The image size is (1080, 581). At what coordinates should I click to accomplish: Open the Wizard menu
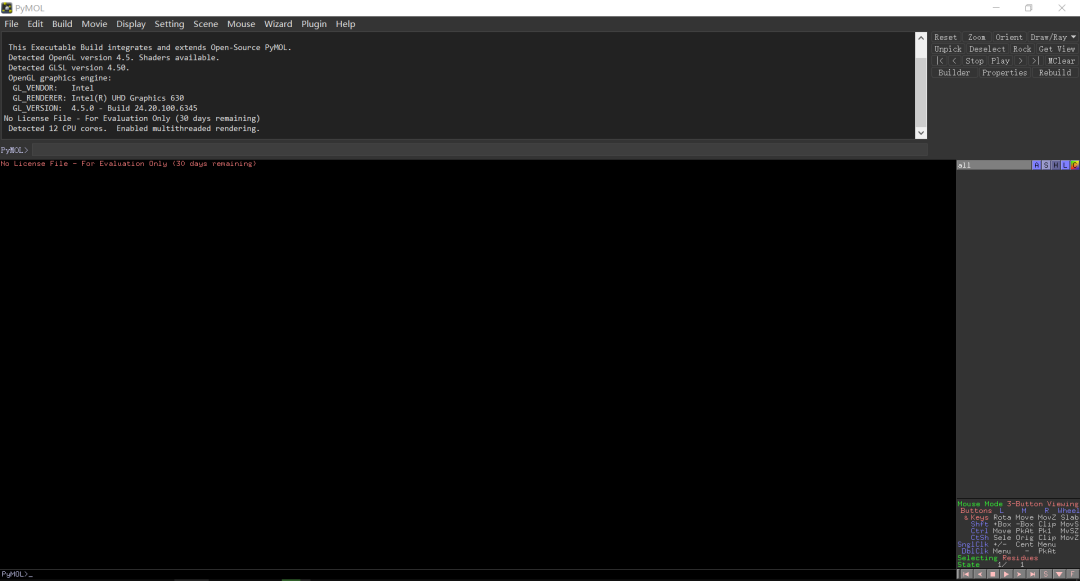tap(278, 23)
